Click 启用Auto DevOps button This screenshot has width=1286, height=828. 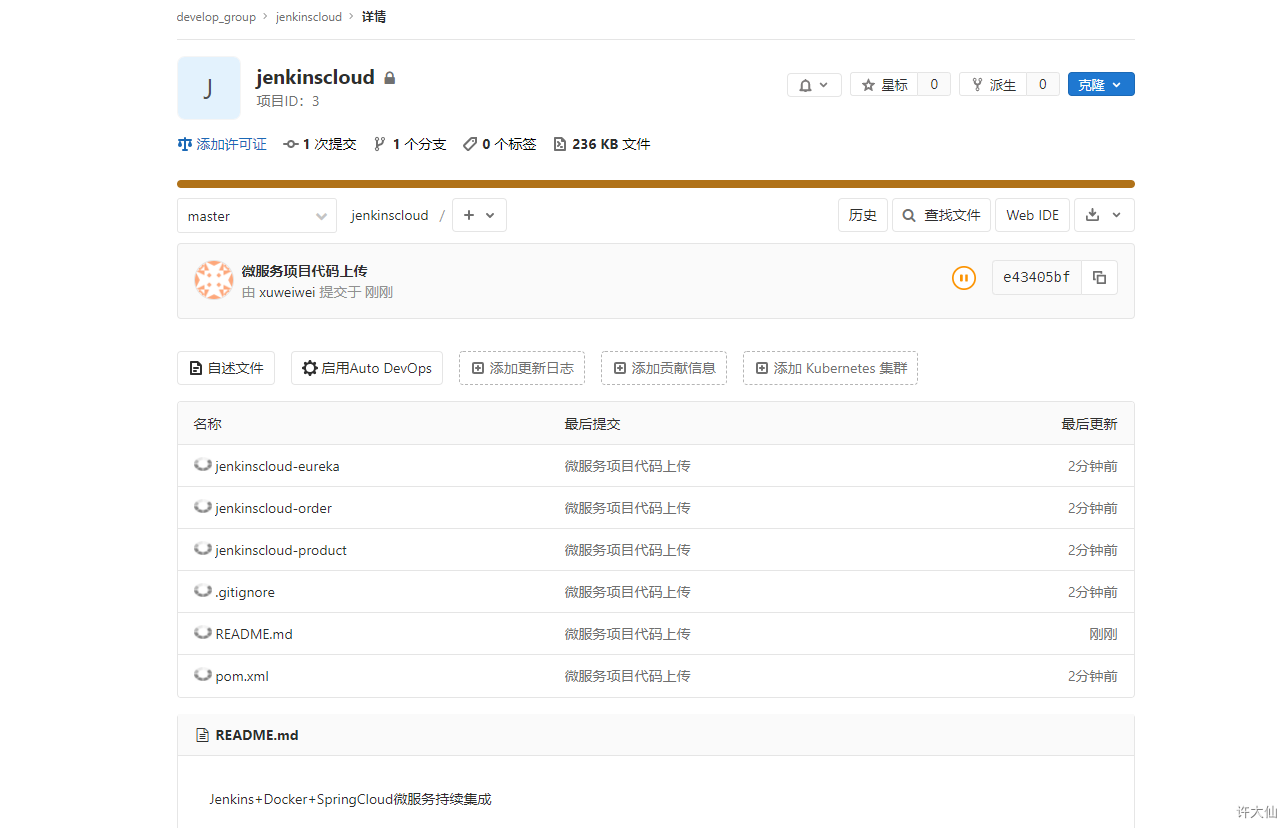point(367,368)
